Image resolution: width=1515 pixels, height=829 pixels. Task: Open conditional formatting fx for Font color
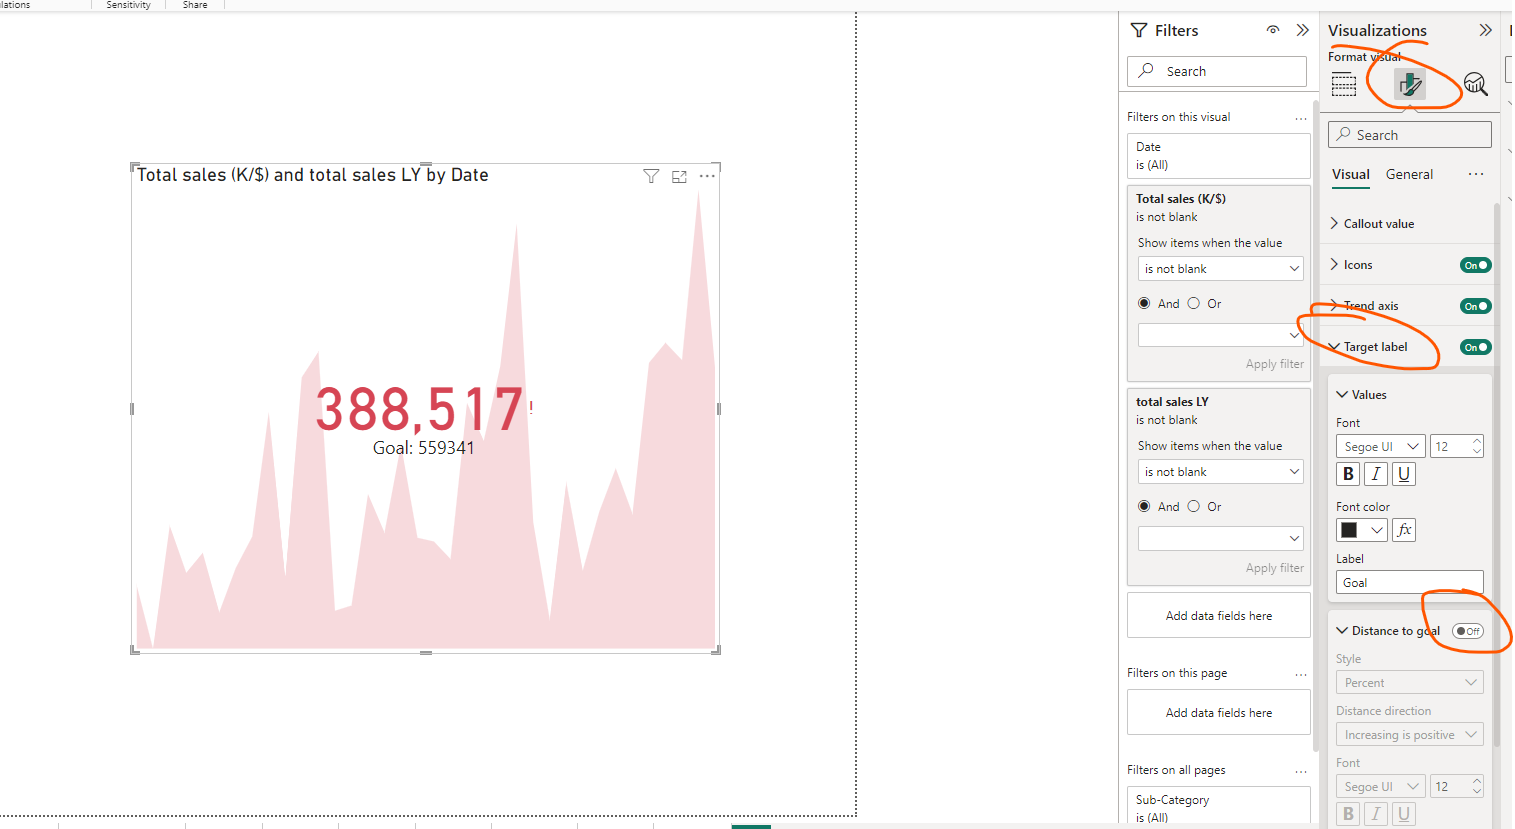click(1404, 530)
